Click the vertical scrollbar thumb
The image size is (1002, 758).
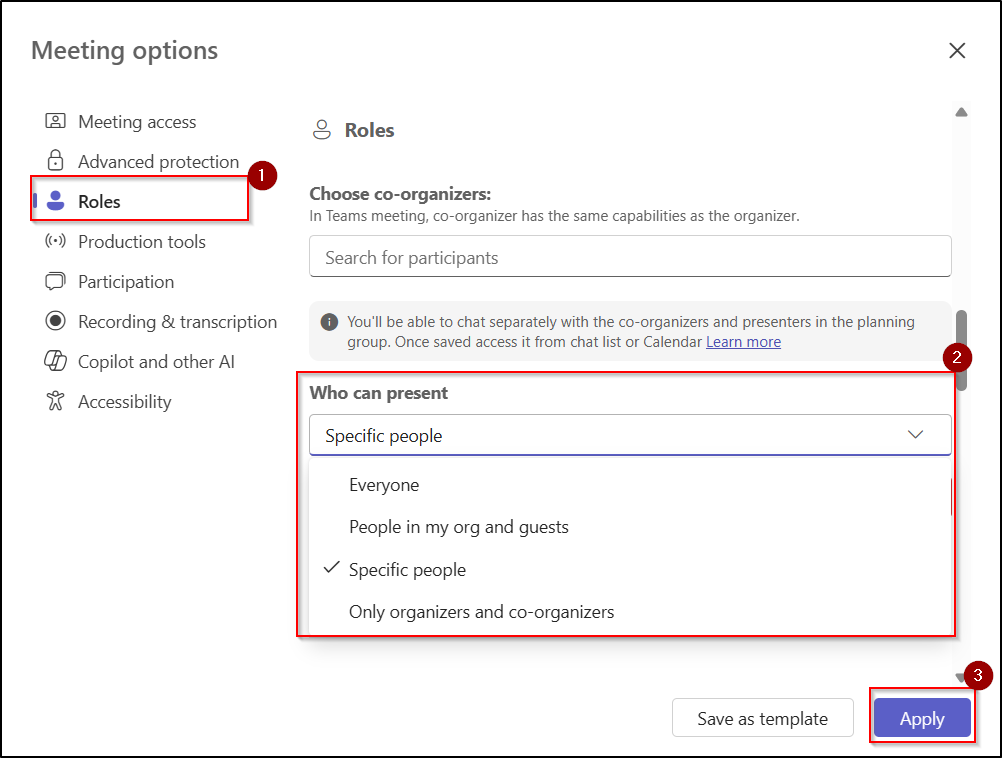coord(961,350)
